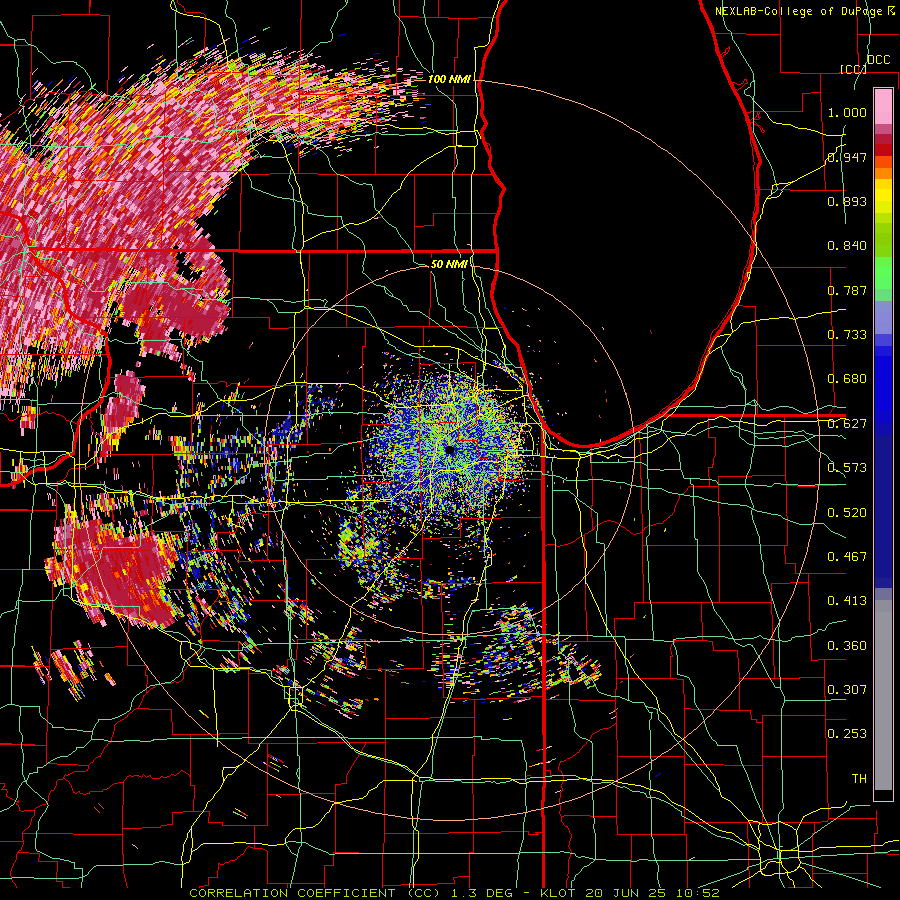Click the 0.467 scale value
This screenshot has width=900, height=900.
coord(847,557)
